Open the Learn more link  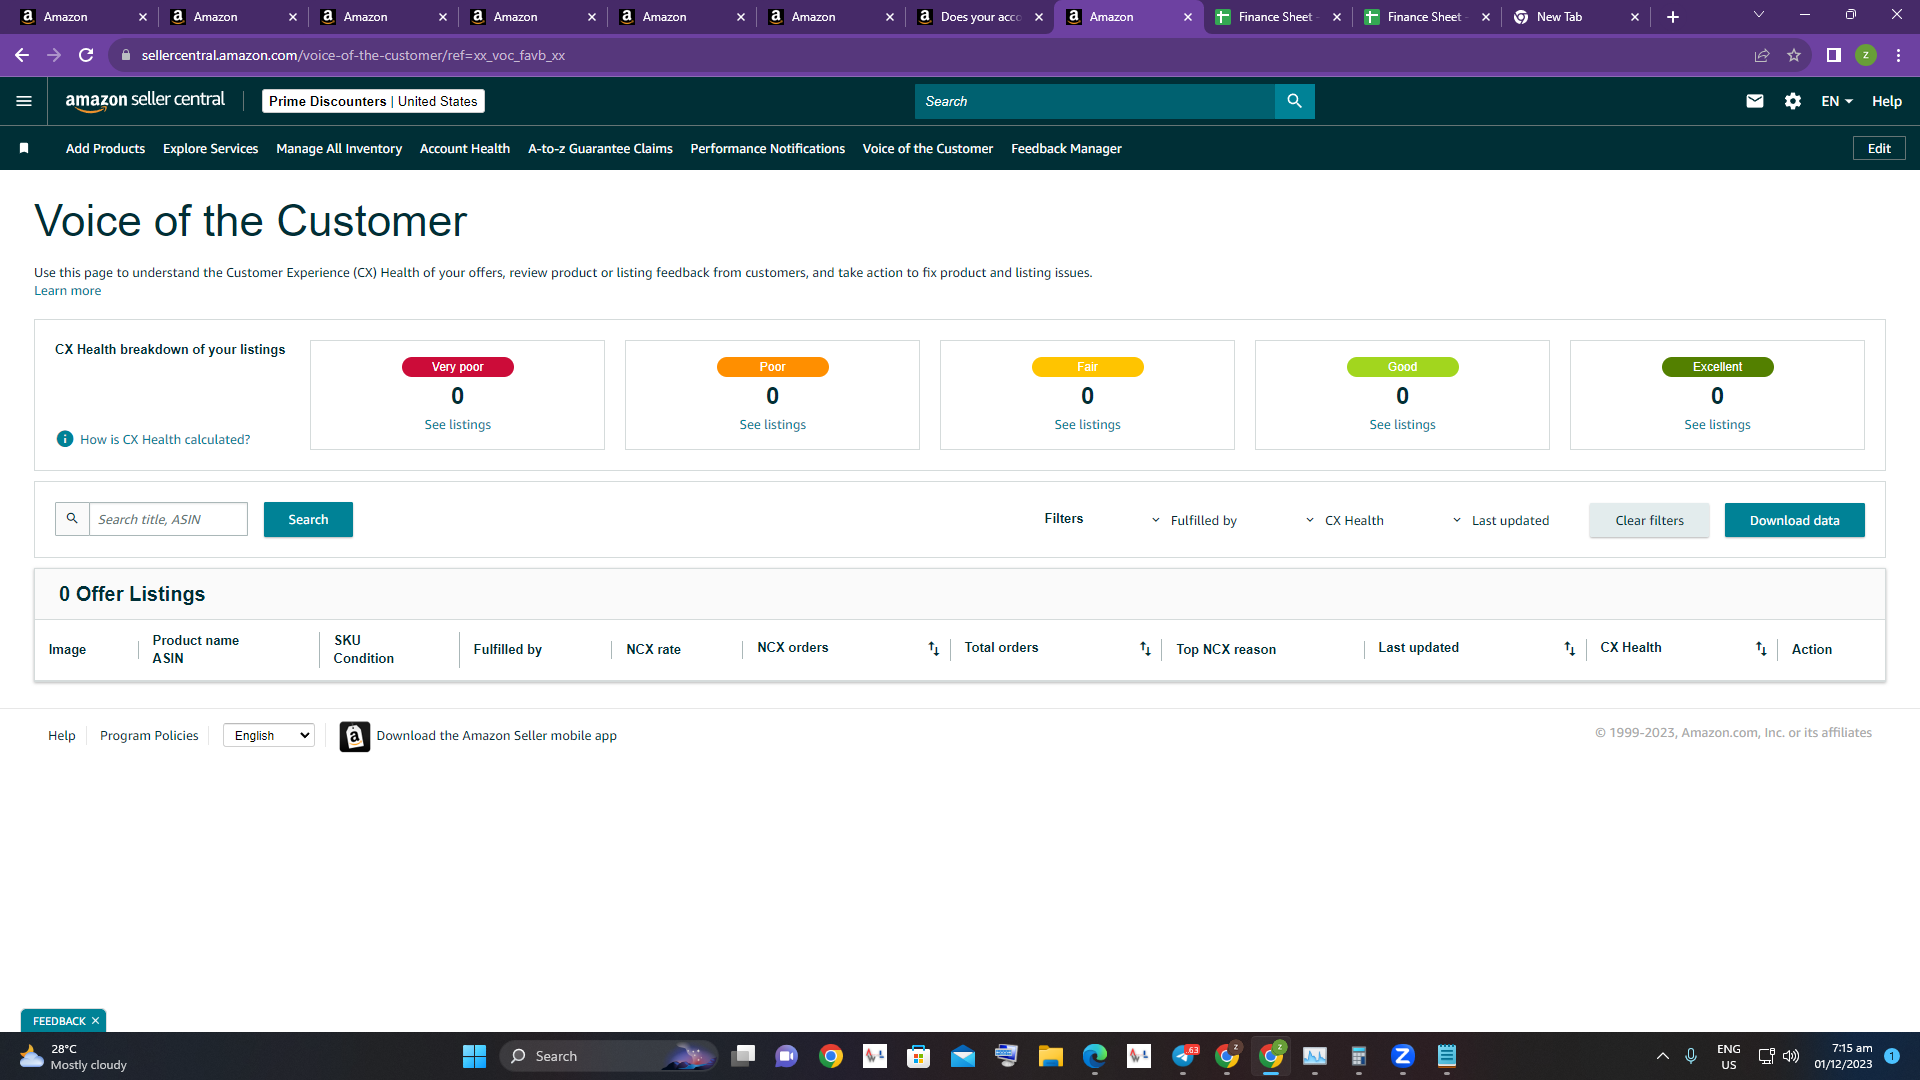(x=67, y=291)
